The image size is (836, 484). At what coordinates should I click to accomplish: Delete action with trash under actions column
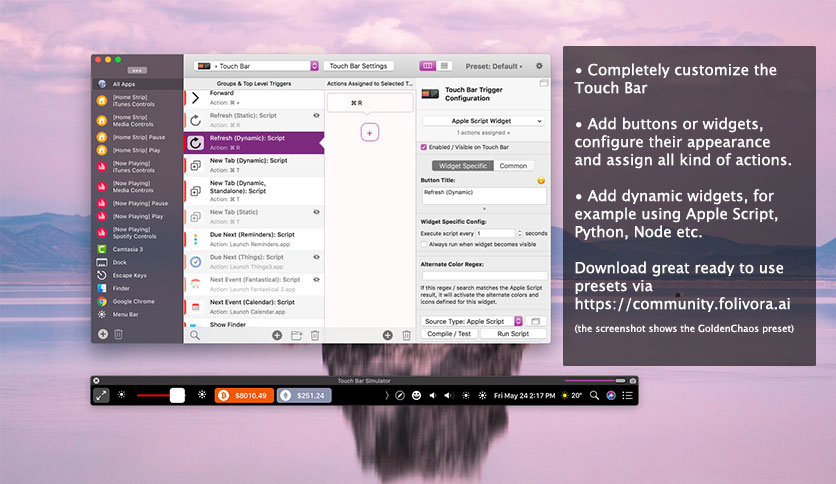click(406, 335)
